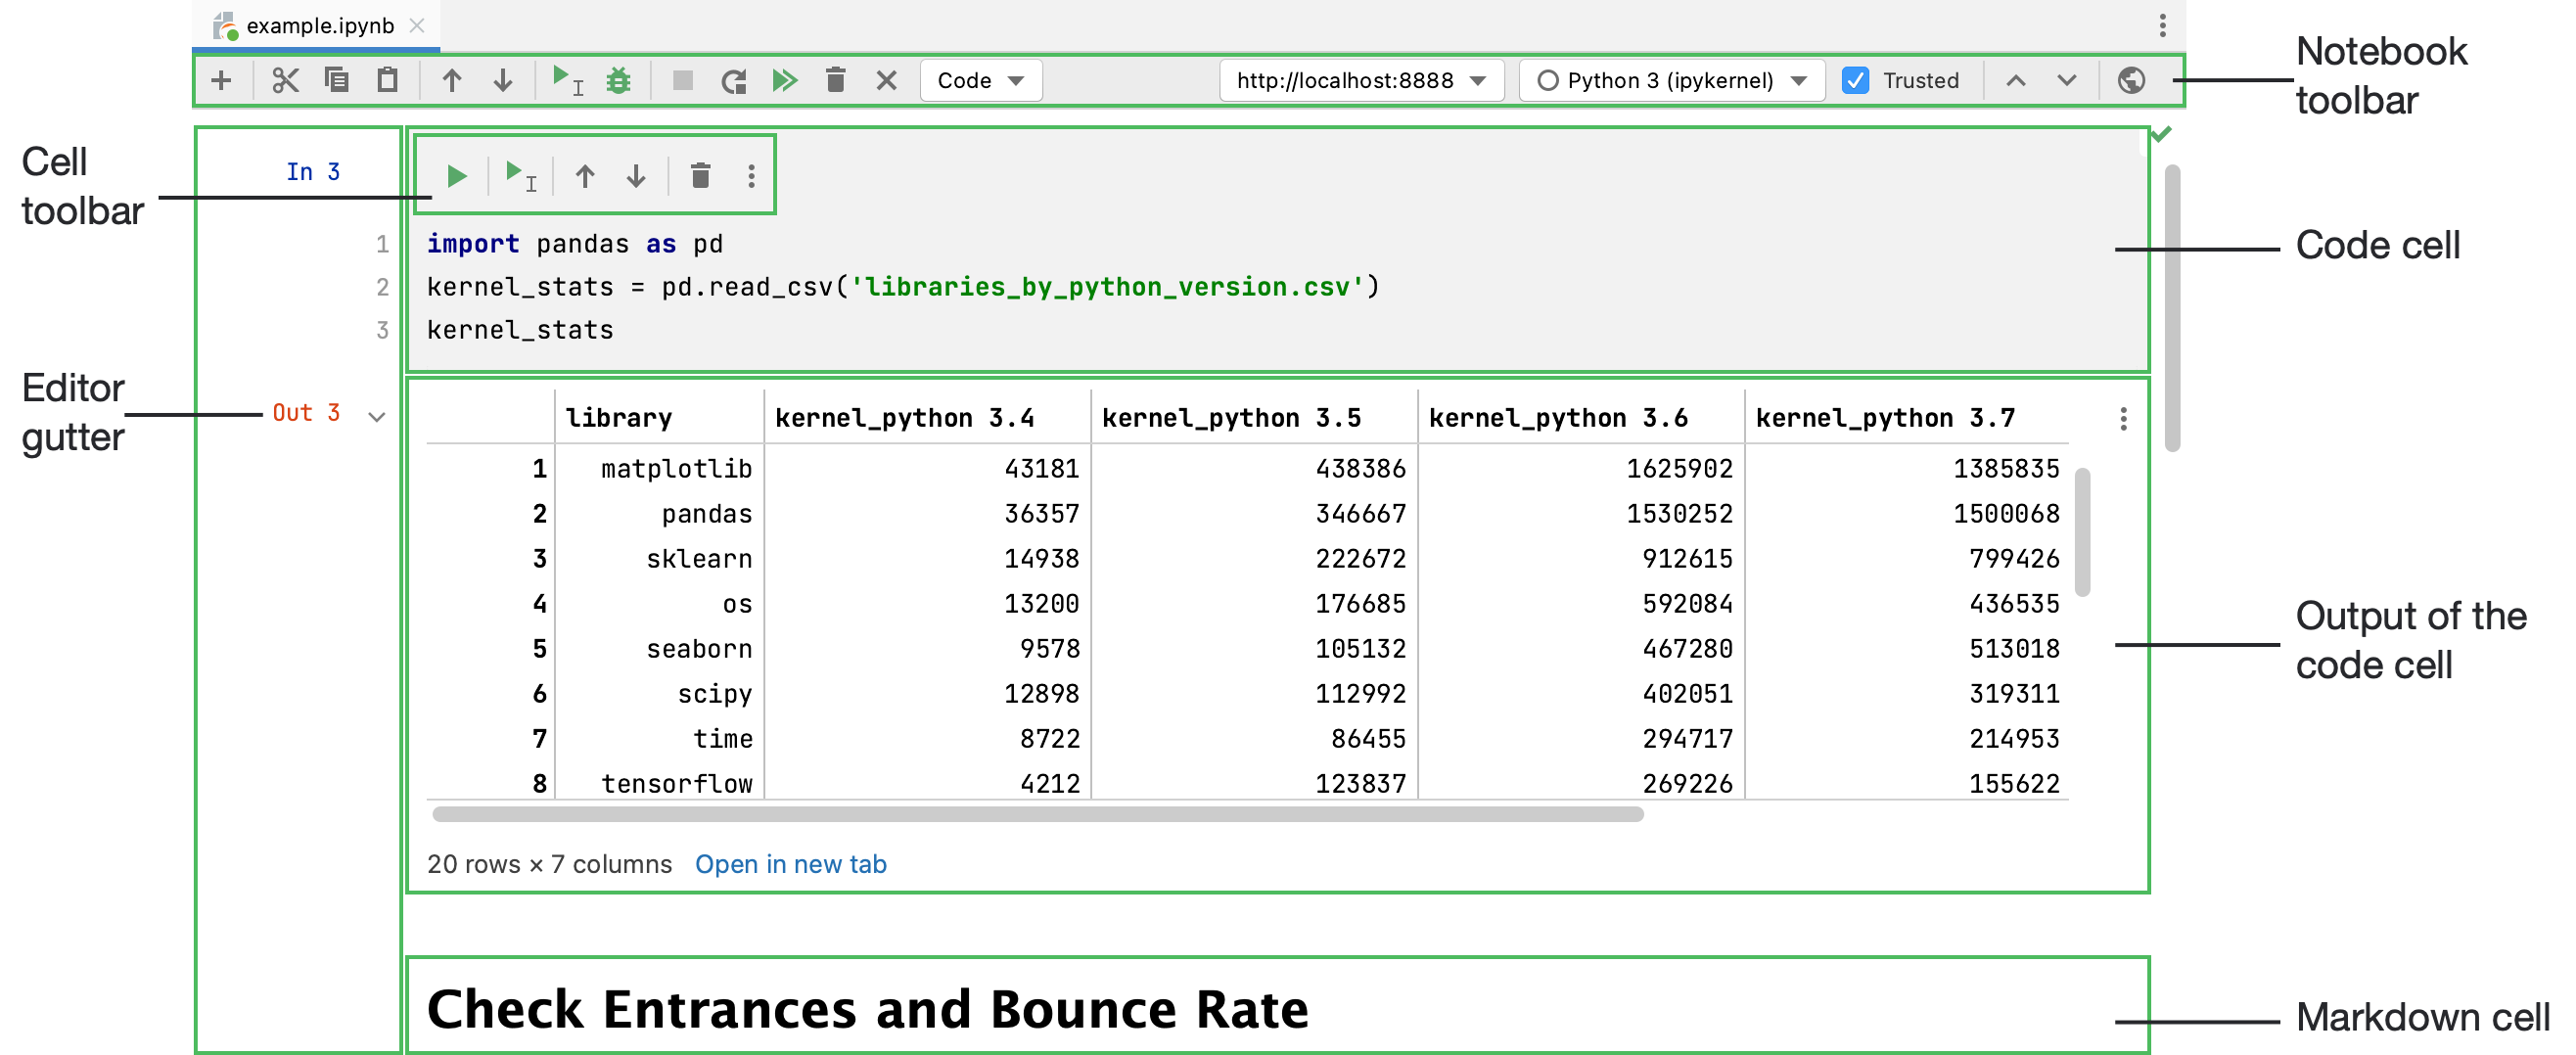The height and width of the screenshot is (1055, 2576).
Task: Add a new cell with plus icon
Action: [221, 80]
